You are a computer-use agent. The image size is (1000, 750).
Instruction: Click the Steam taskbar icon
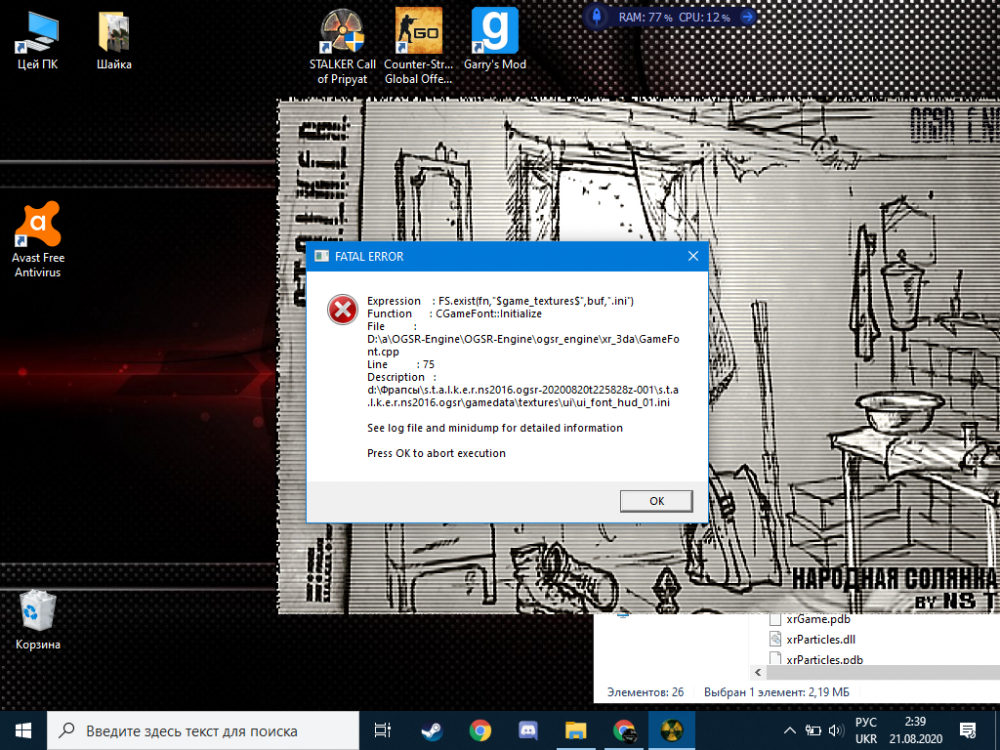click(432, 730)
